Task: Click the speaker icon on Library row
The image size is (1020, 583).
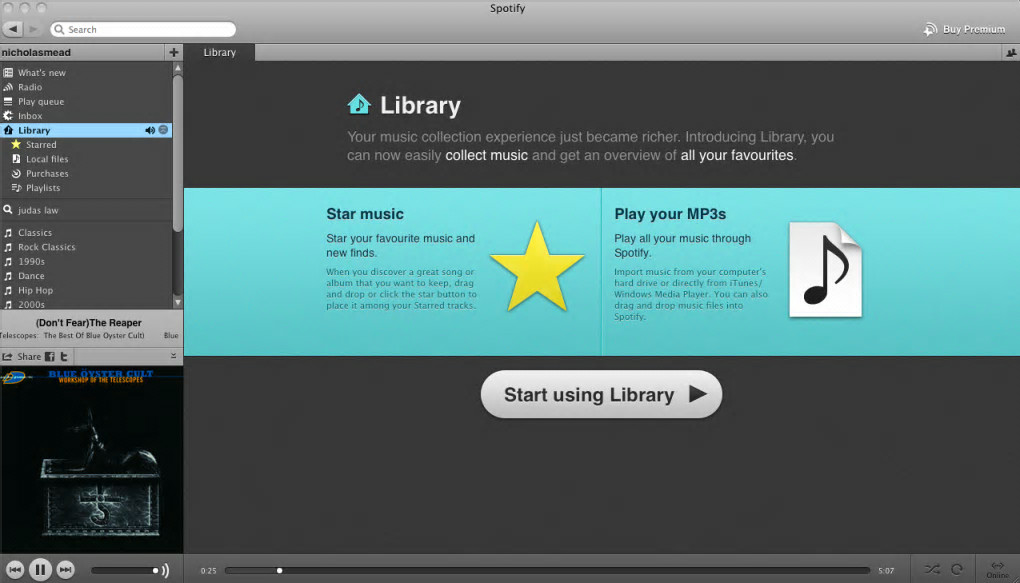Action: [x=150, y=130]
